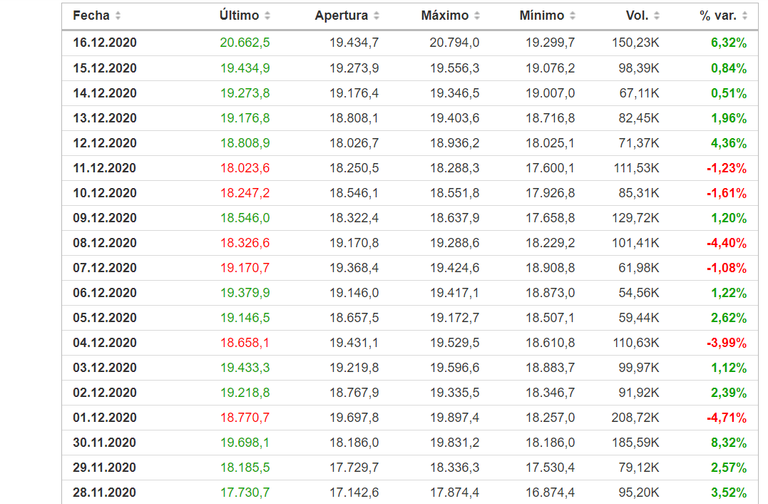Select date cell 13.12.2020
This screenshot has height=504, width=768.
[x=105, y=118]
